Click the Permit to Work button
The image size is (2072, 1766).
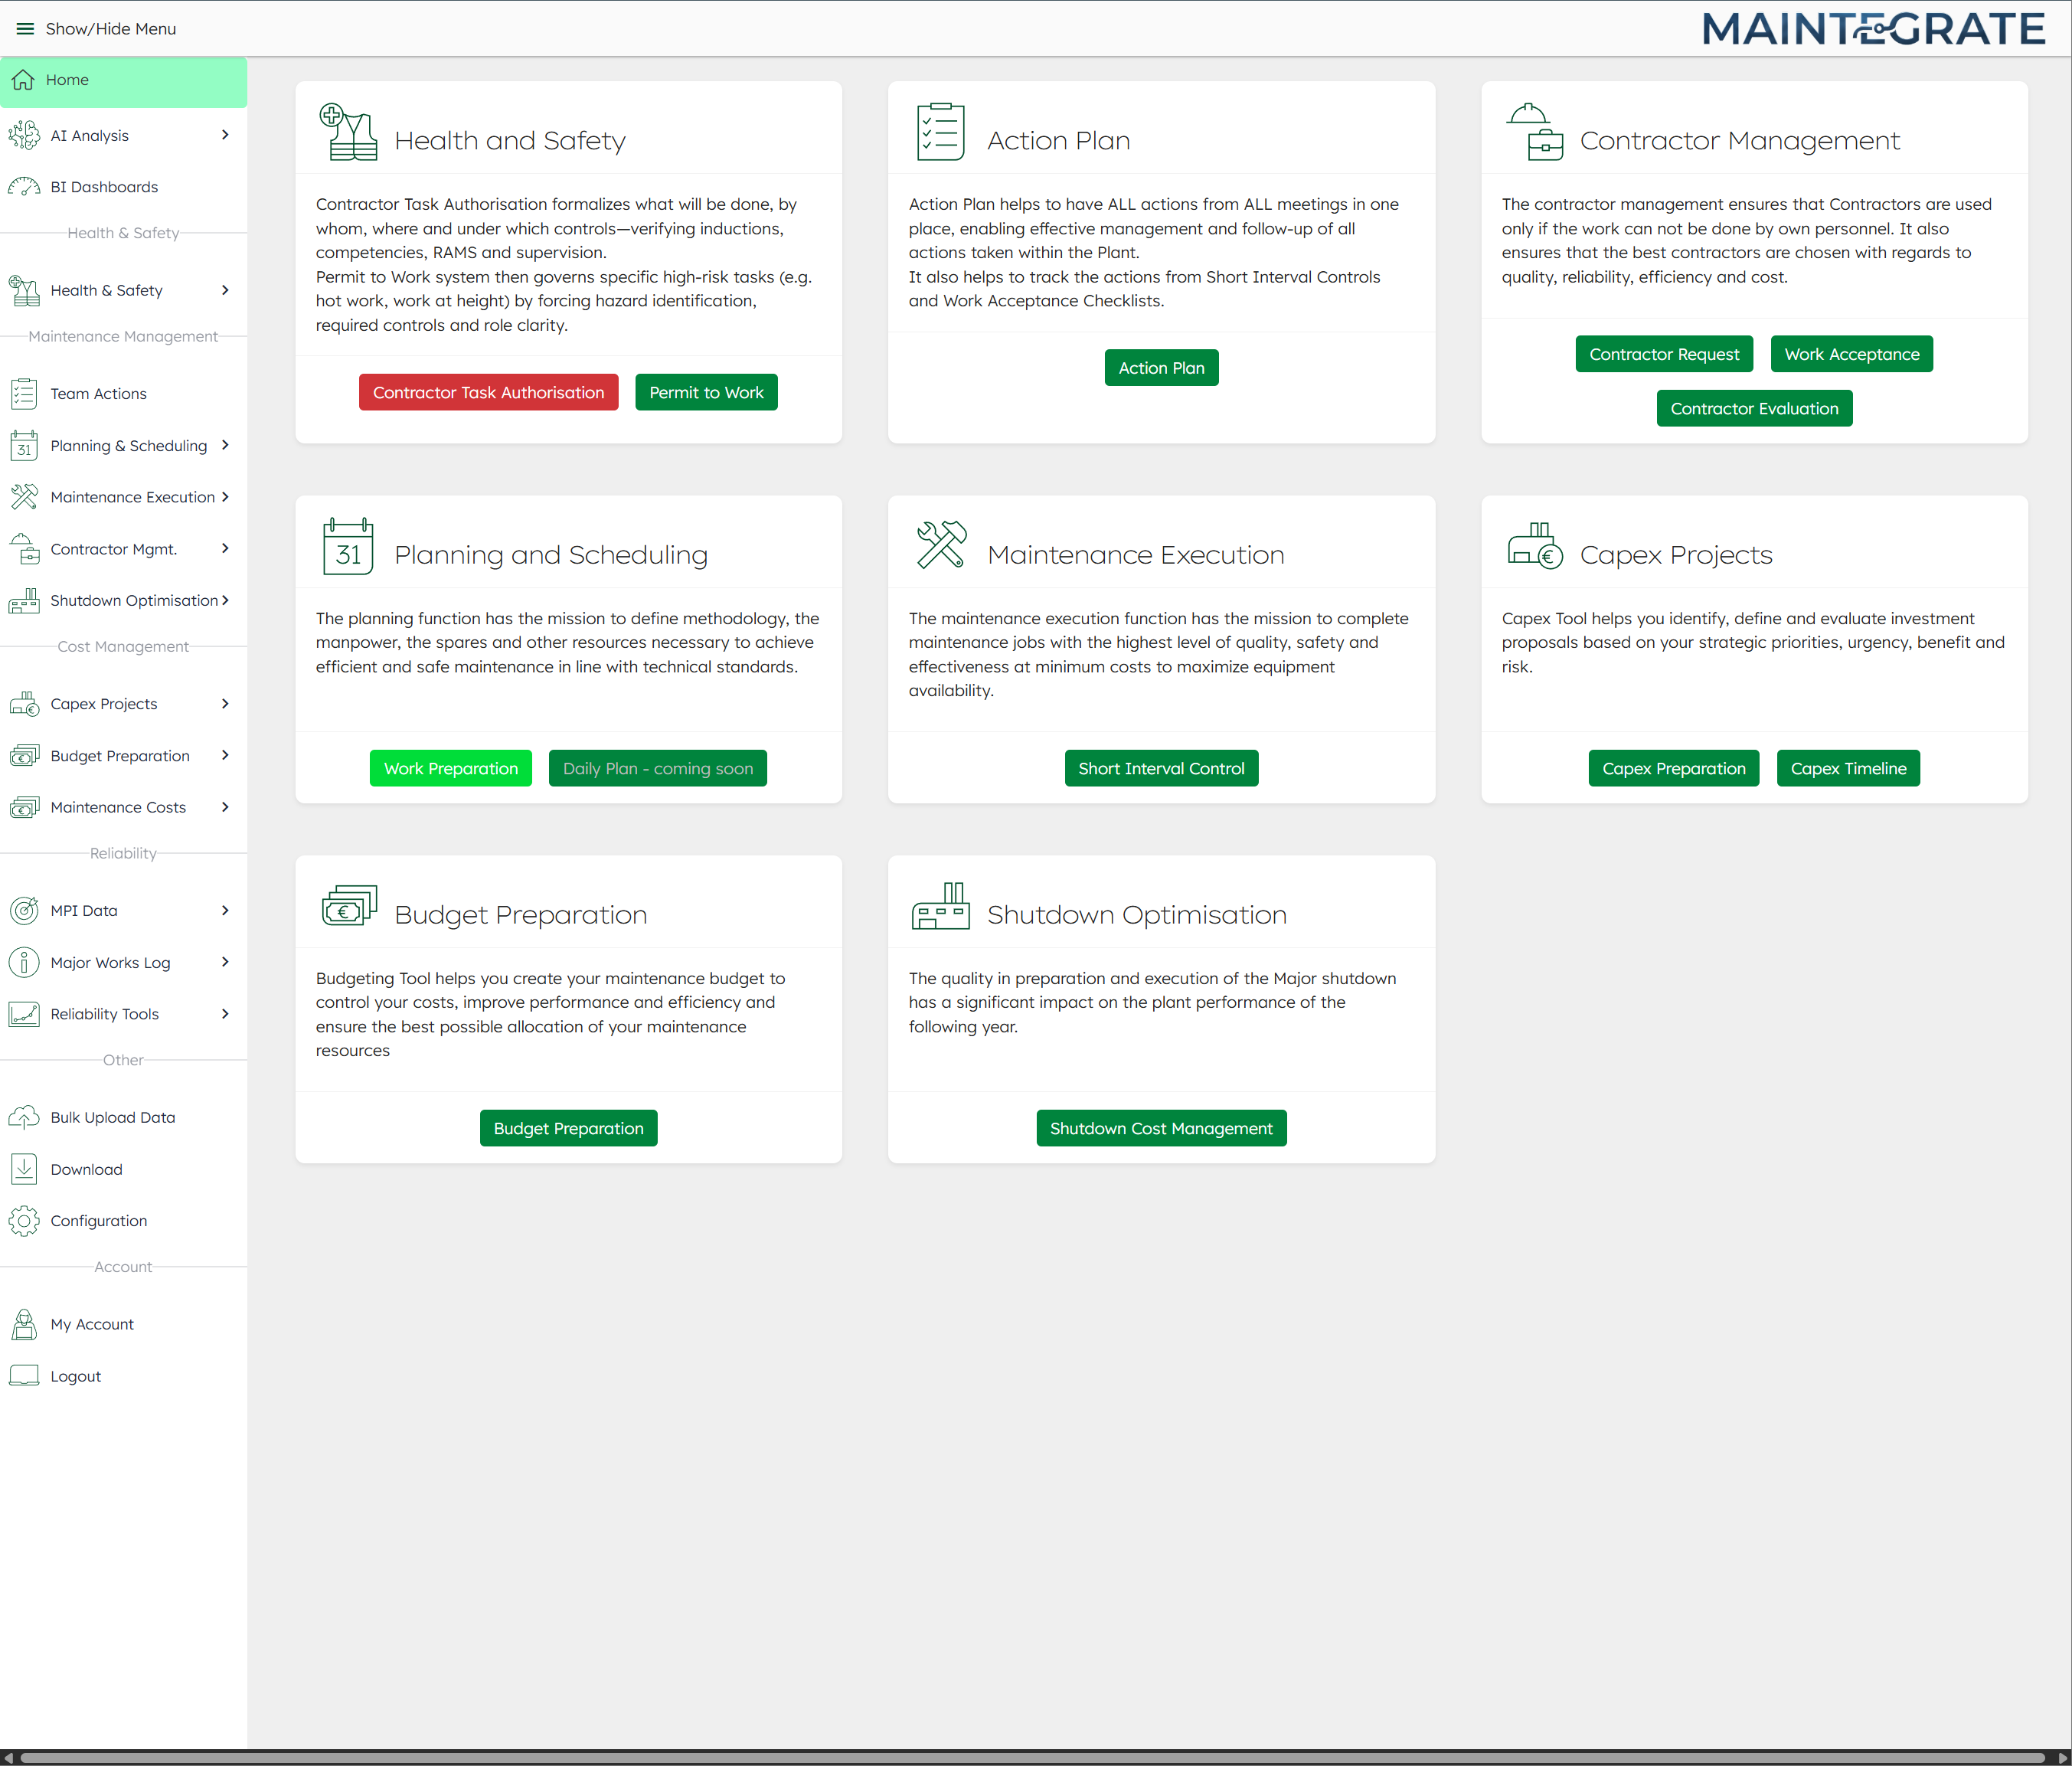click(x=706, y=392)
